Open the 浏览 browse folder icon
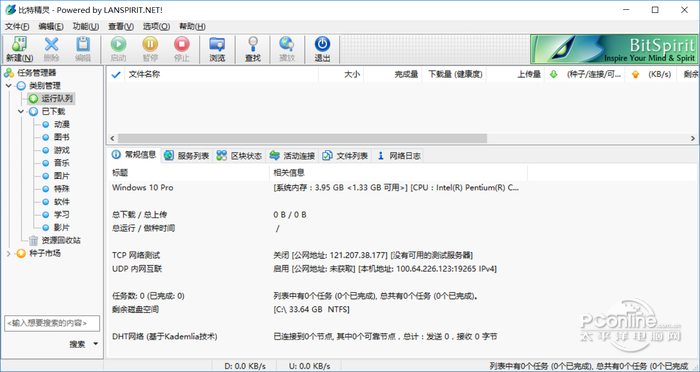Image resolution: width=700 pixels, height=372 pixels. (217, 49)
